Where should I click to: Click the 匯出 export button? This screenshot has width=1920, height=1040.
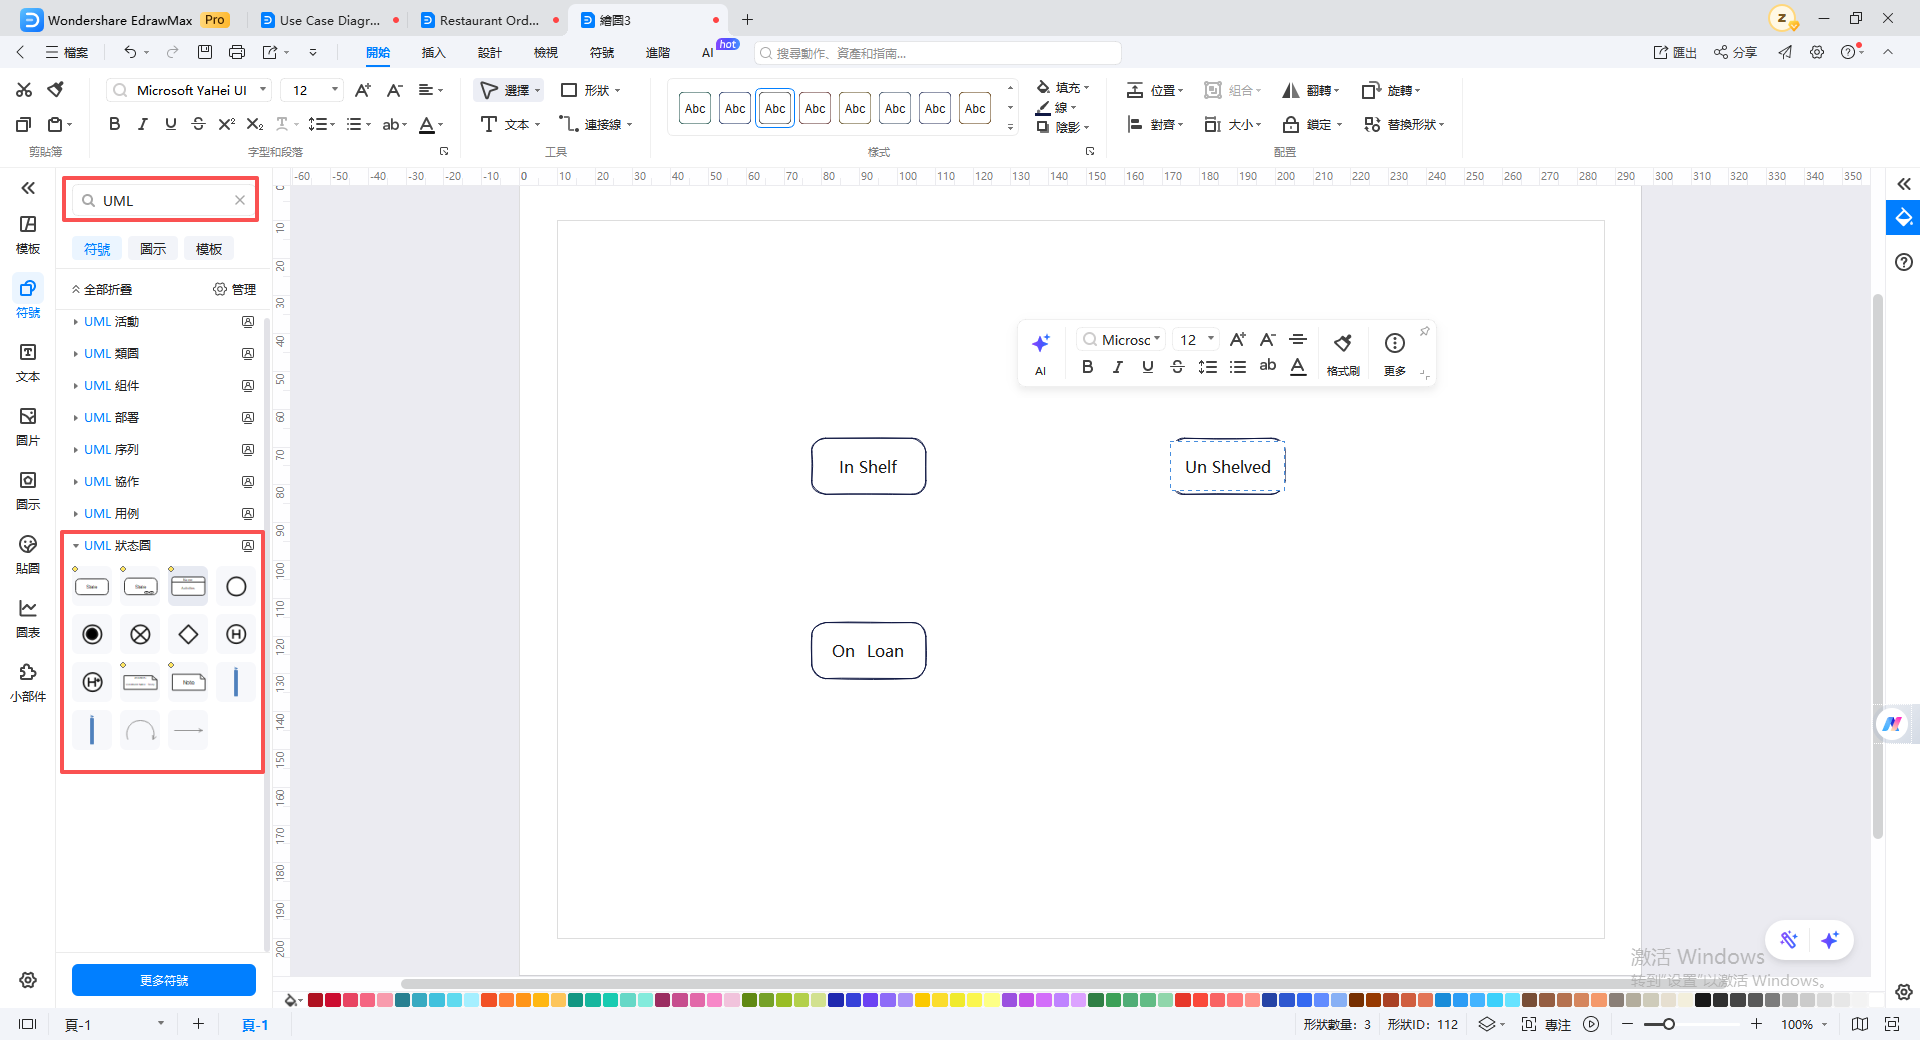[x=1675, y=52]
